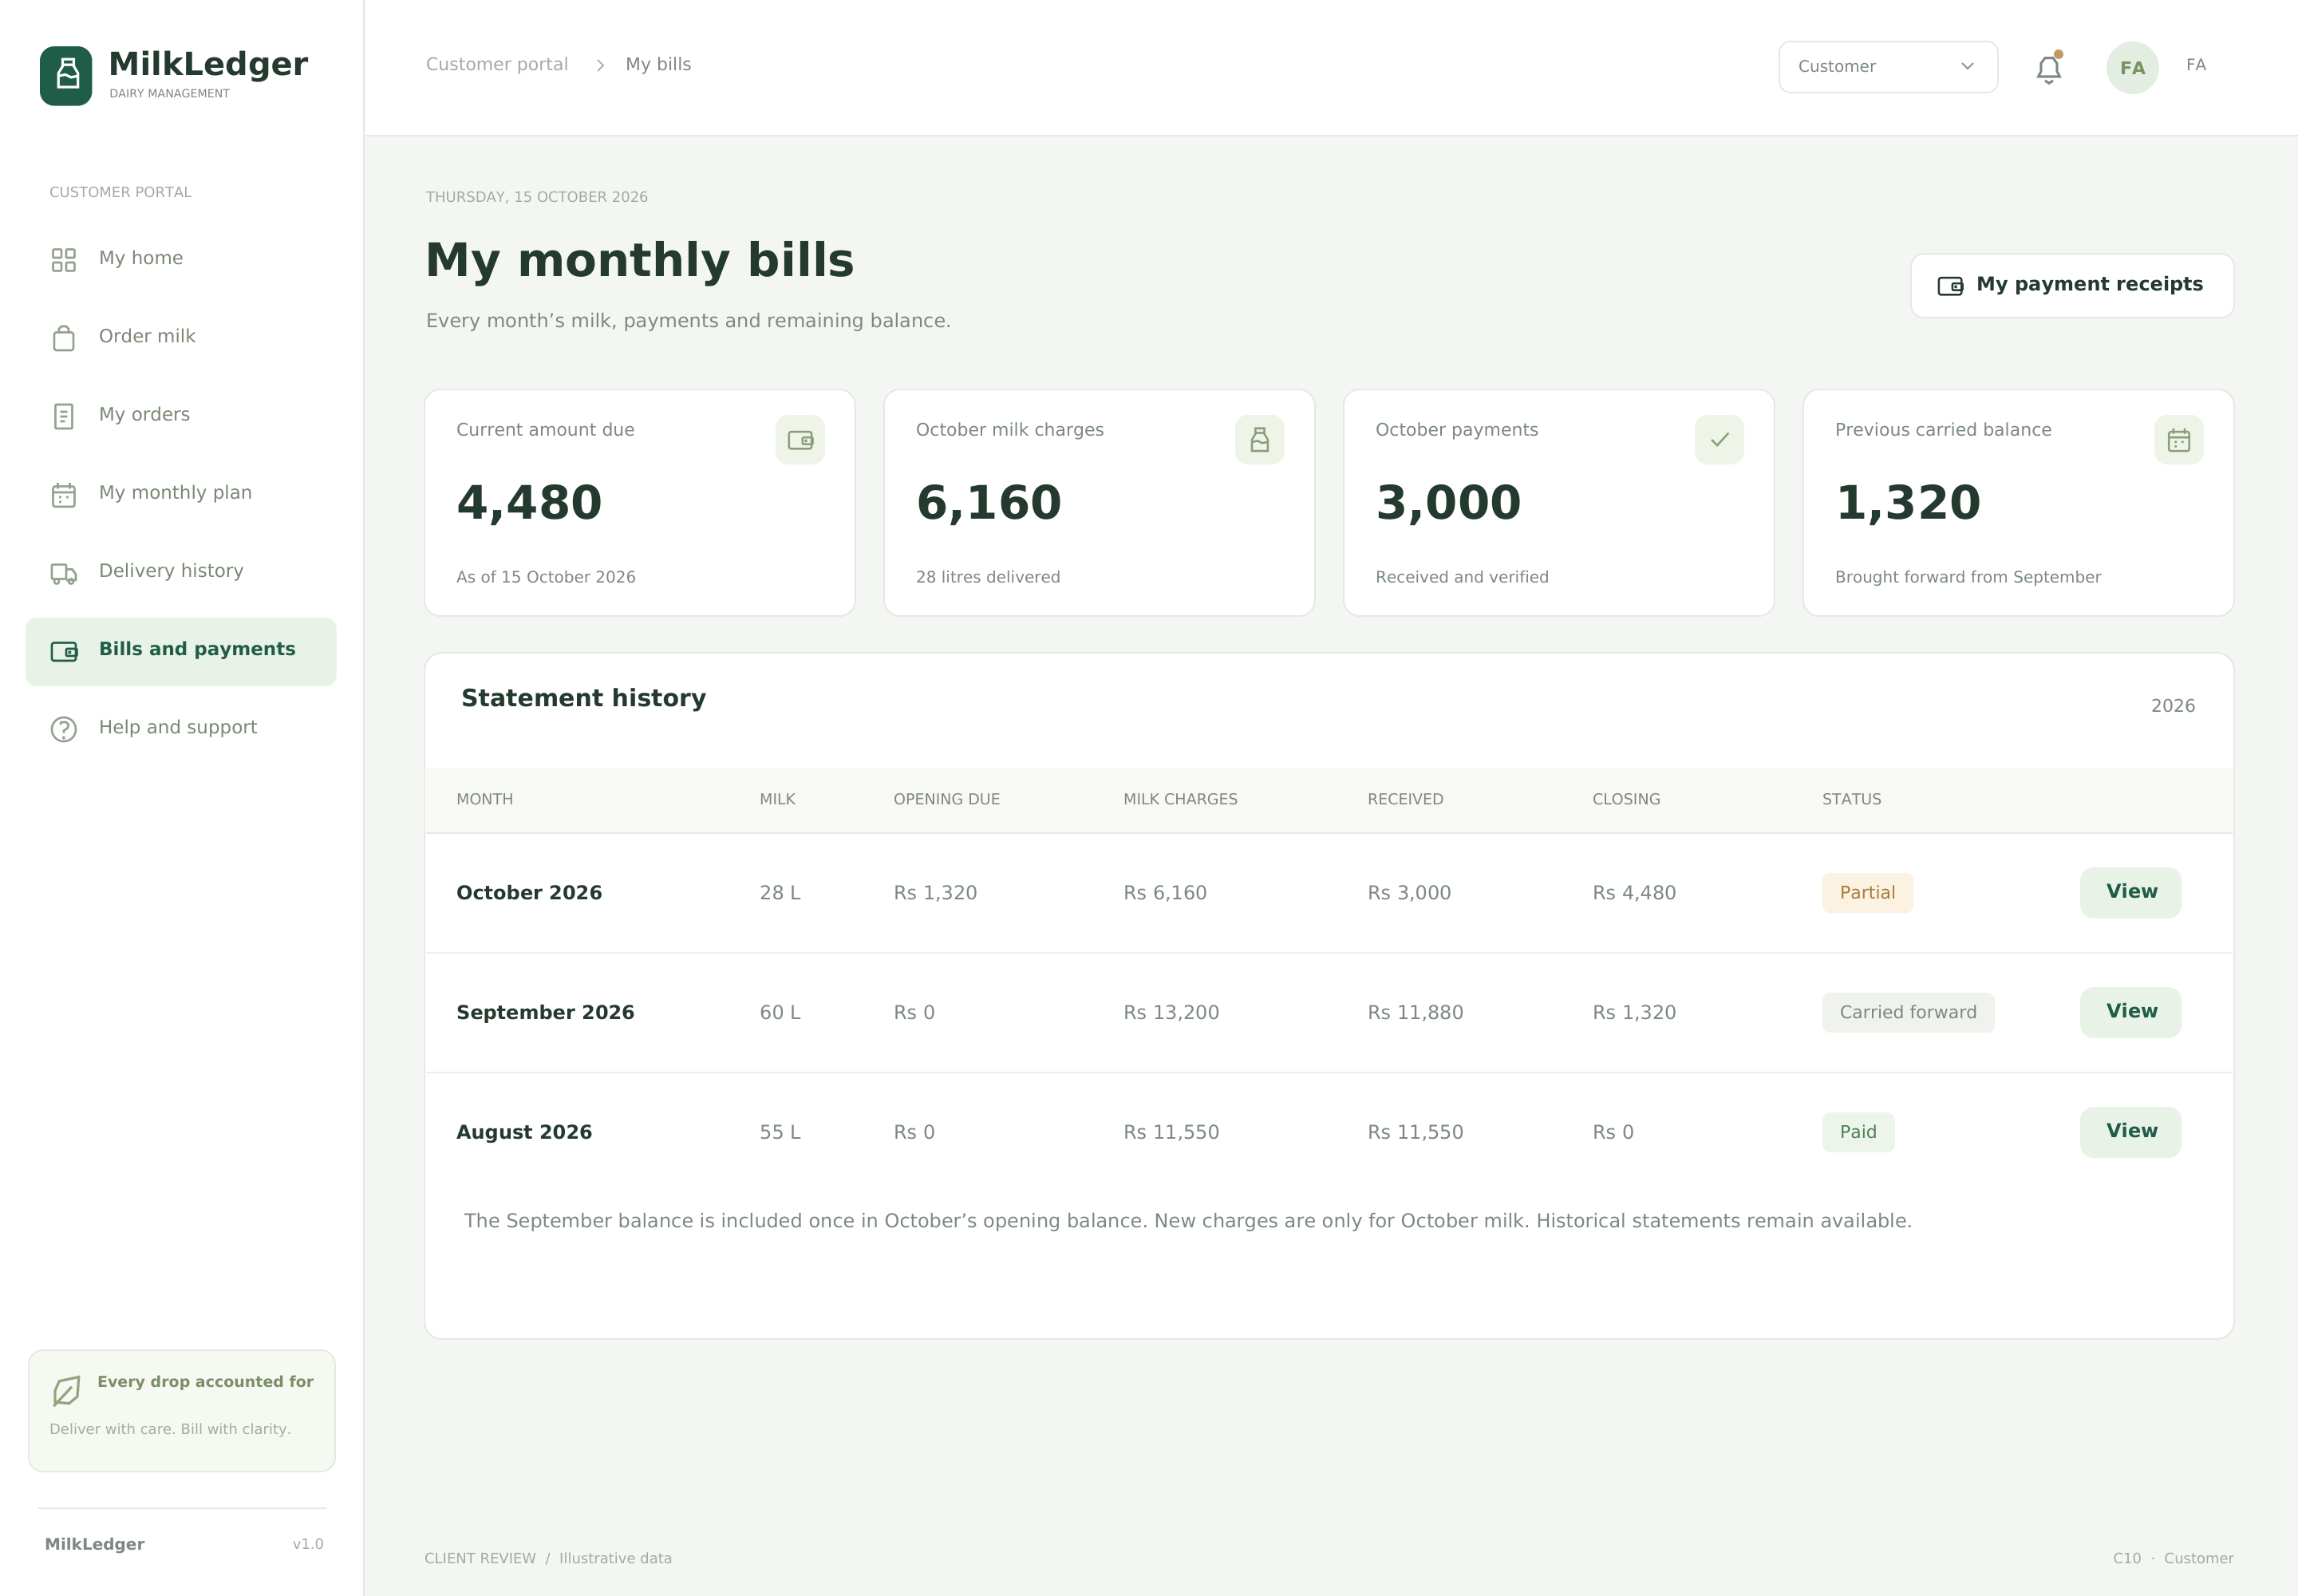
Task: Go to My home in sidebar
Action: point(181,259)
